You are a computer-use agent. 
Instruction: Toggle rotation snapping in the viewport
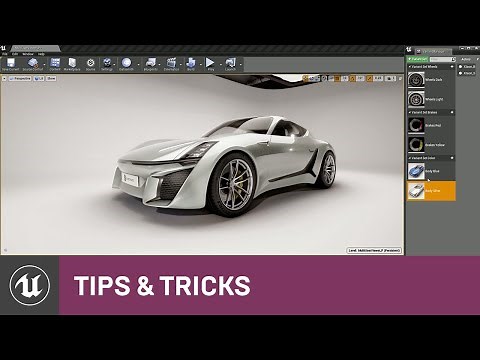pyautogui.click(x=353, y=79)
